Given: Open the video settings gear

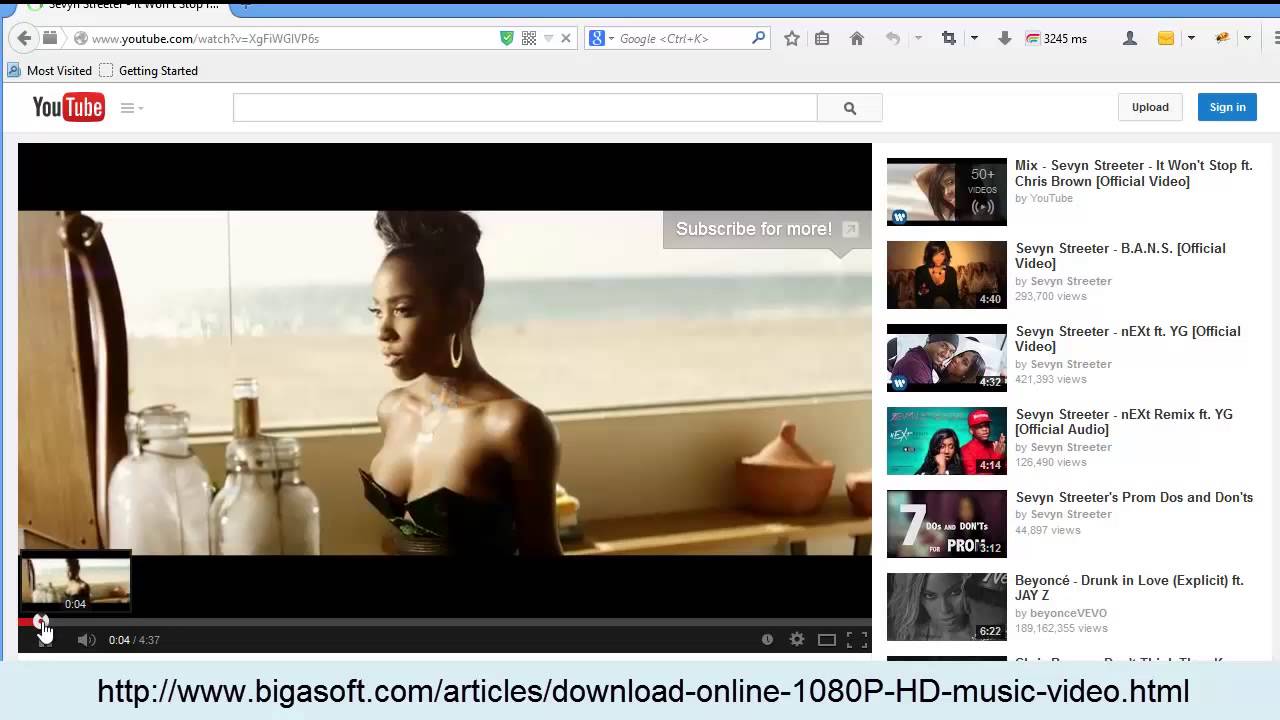Looking at the screenshot, I should pyautogui.click(x=797, y=640).
